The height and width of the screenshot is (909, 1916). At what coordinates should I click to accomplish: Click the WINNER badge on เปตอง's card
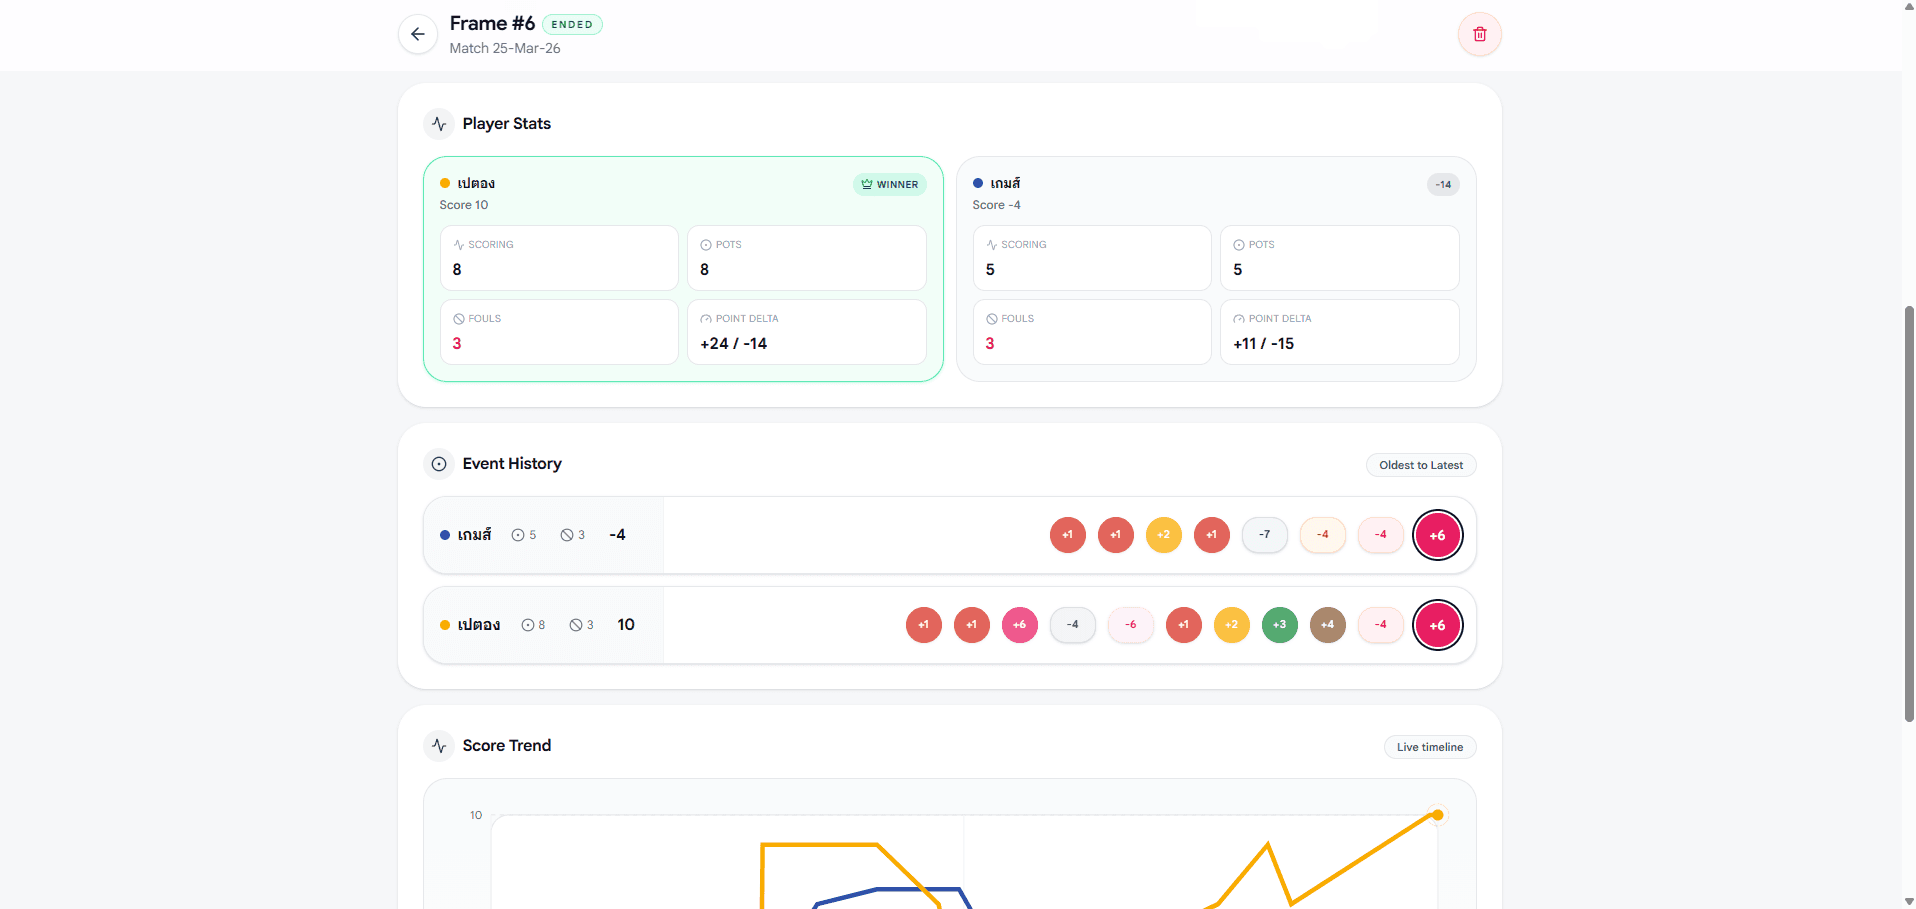tap(889, 184)
